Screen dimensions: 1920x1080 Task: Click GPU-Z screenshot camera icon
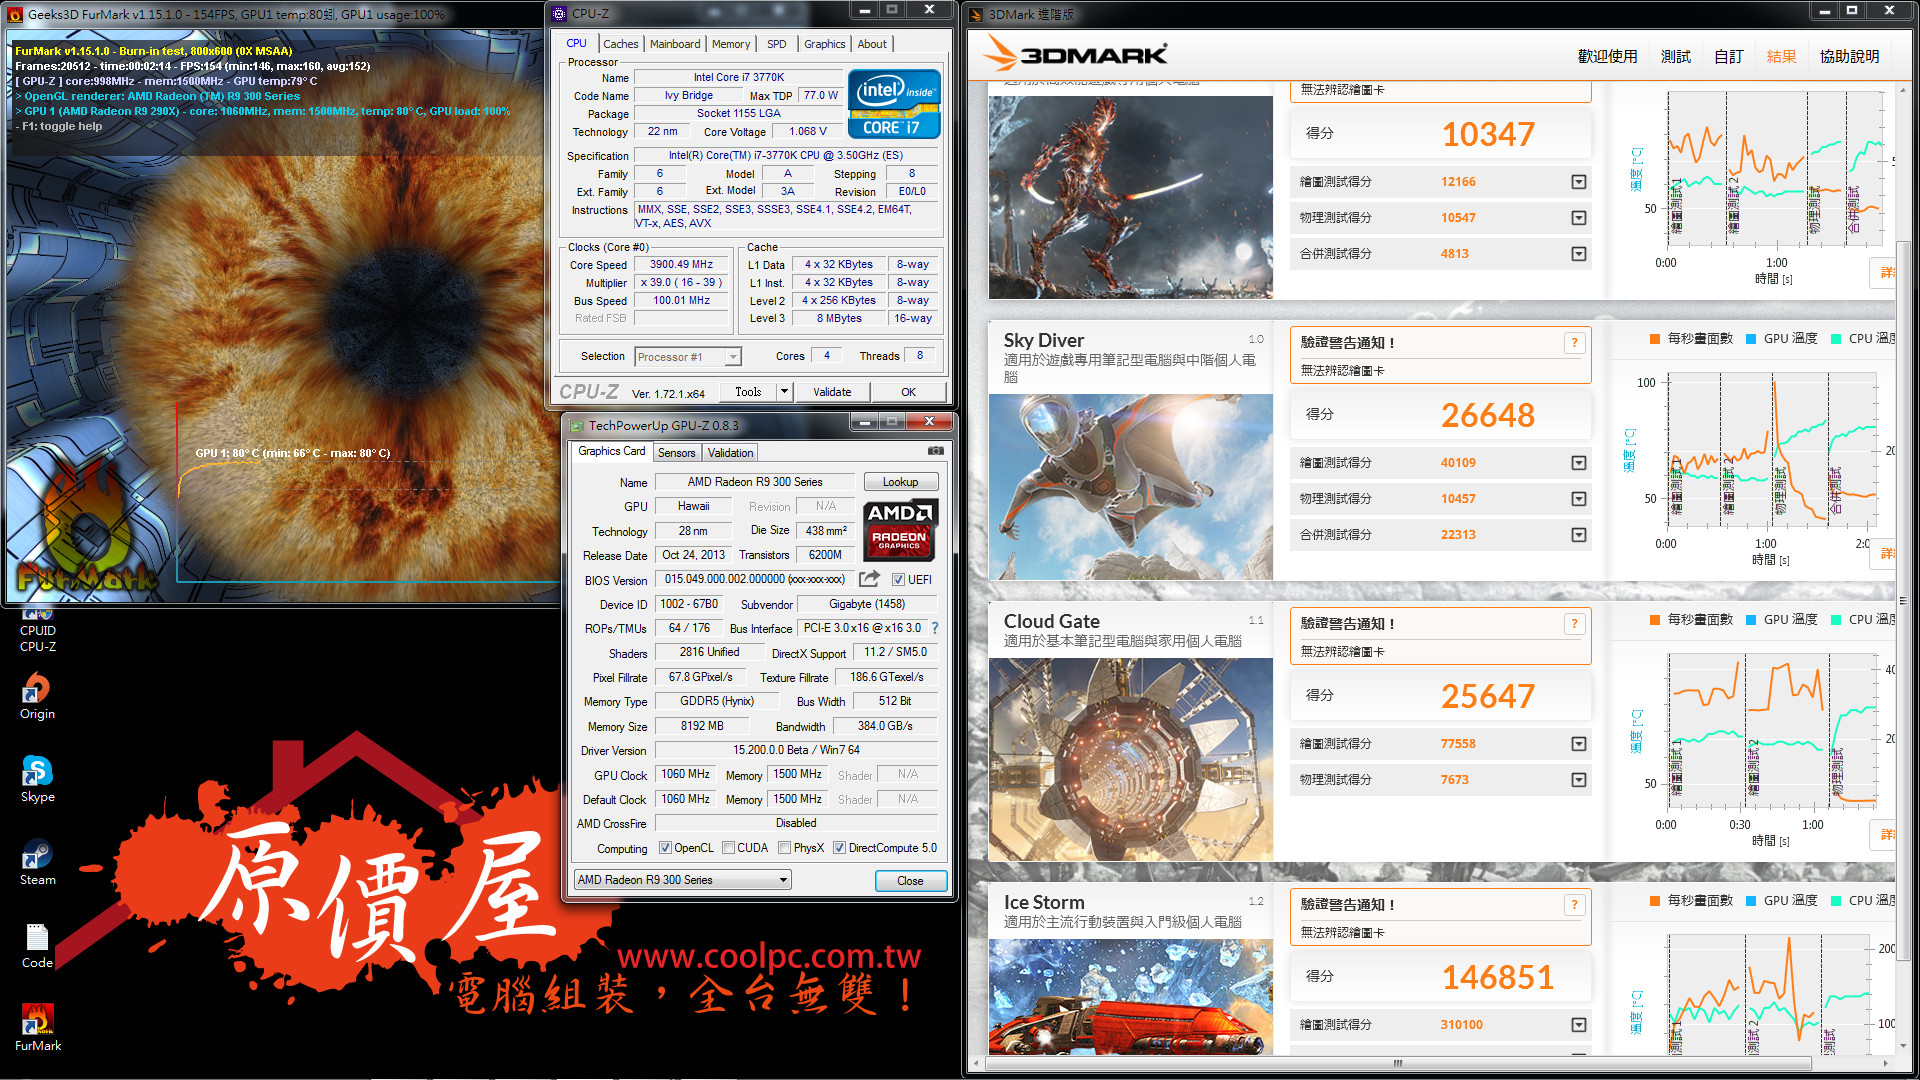[x=935, y=452]
